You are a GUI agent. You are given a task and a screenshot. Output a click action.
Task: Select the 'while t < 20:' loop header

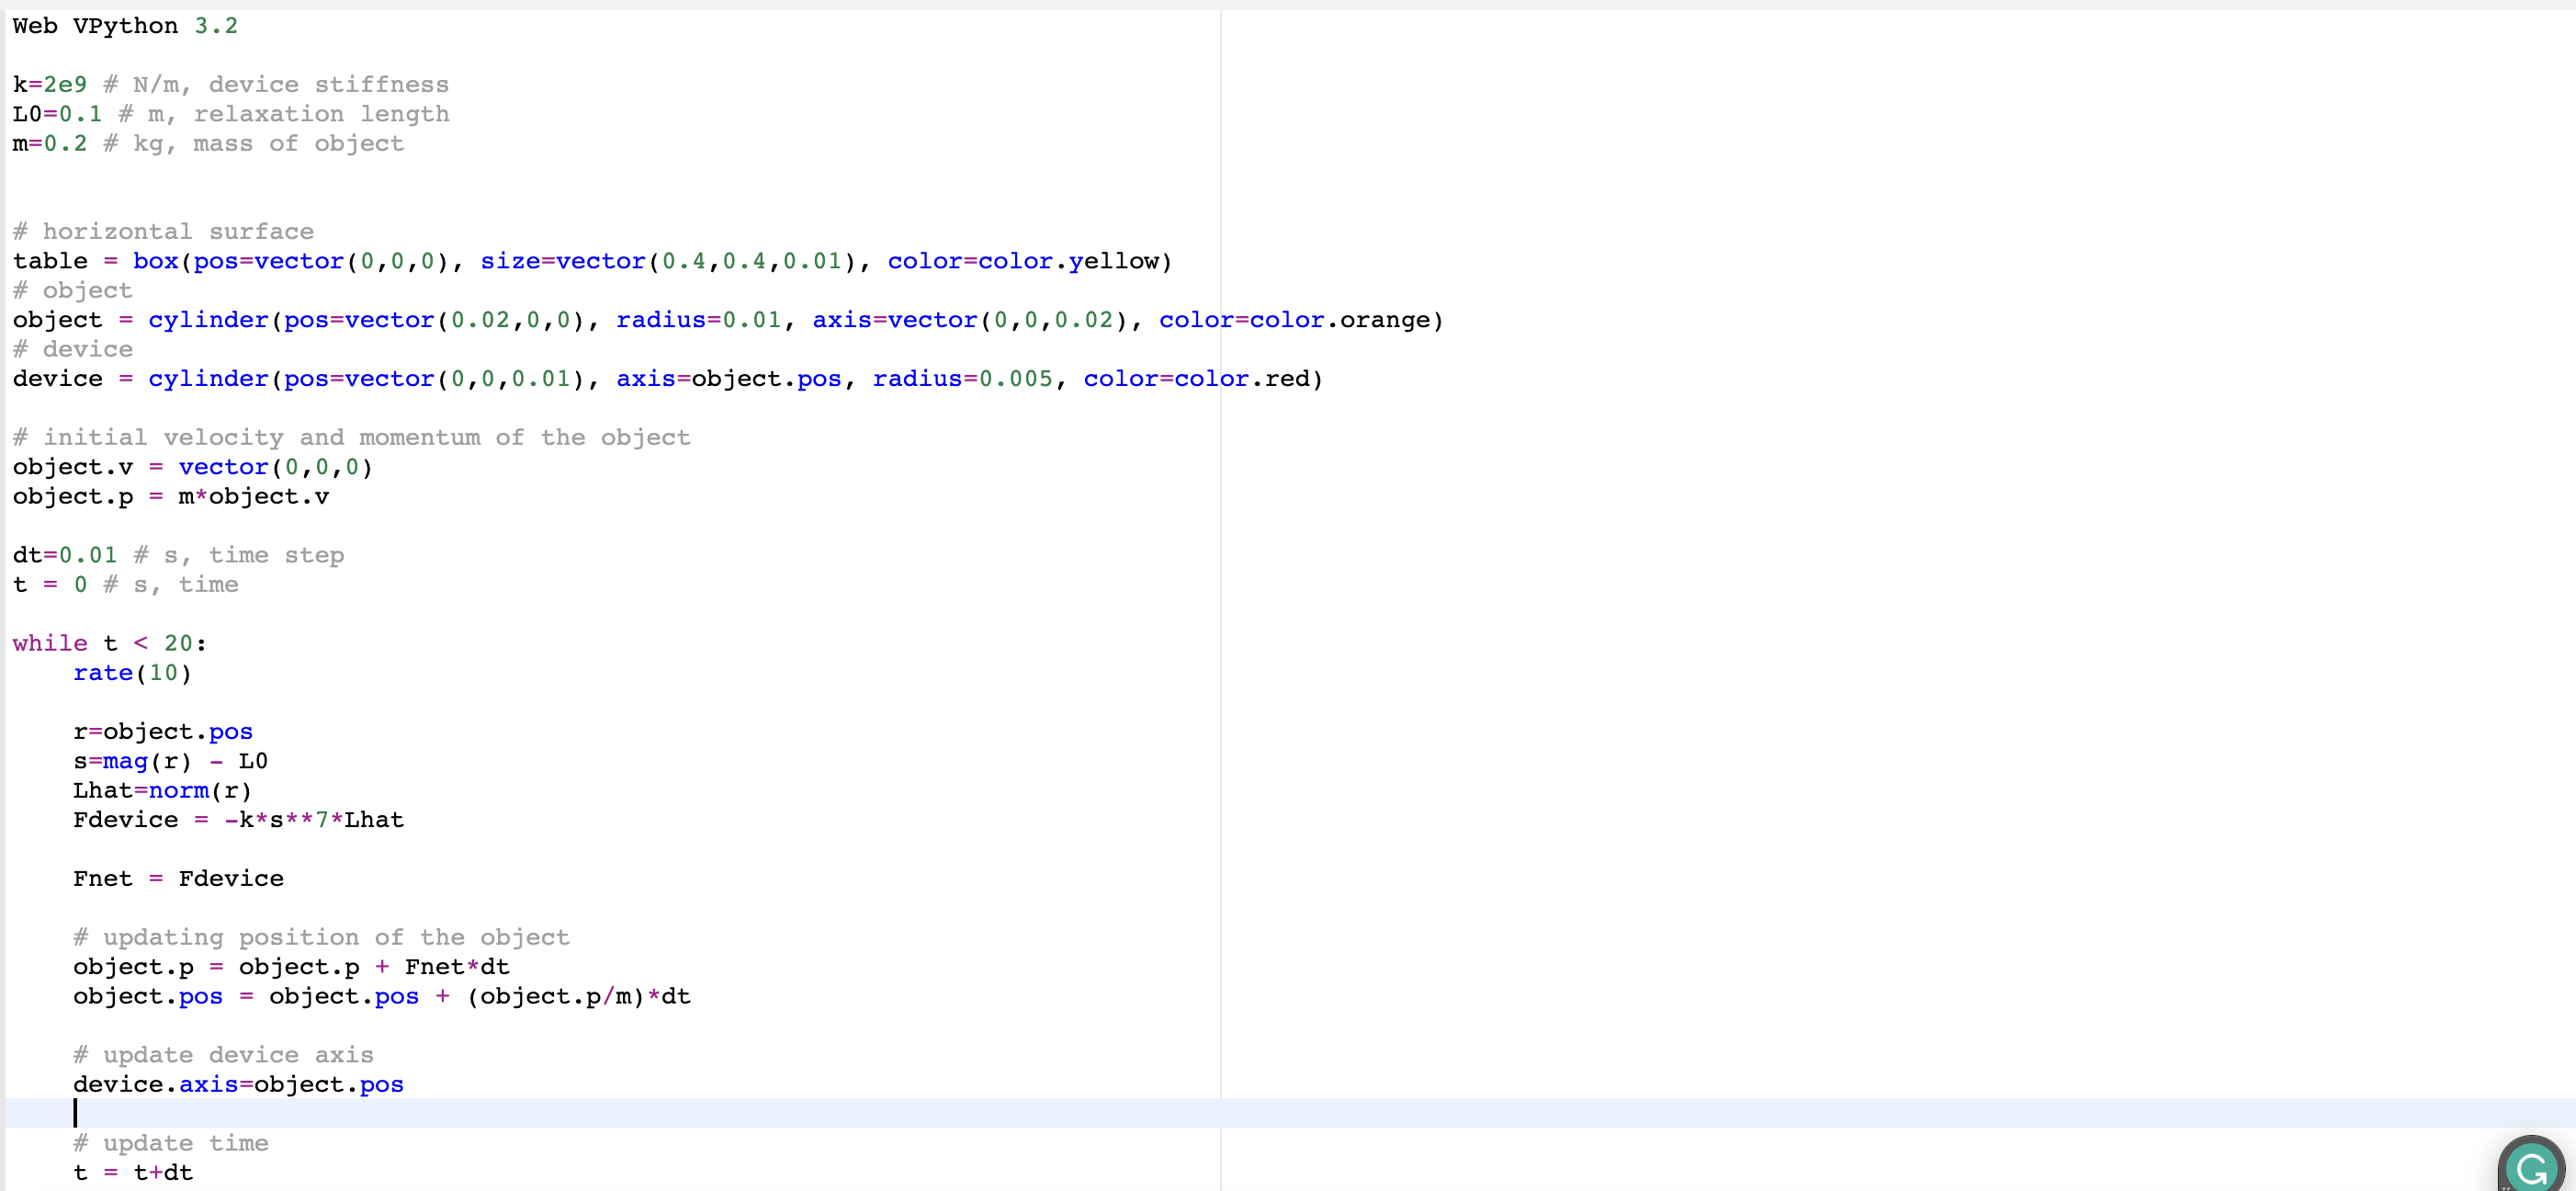108,642
